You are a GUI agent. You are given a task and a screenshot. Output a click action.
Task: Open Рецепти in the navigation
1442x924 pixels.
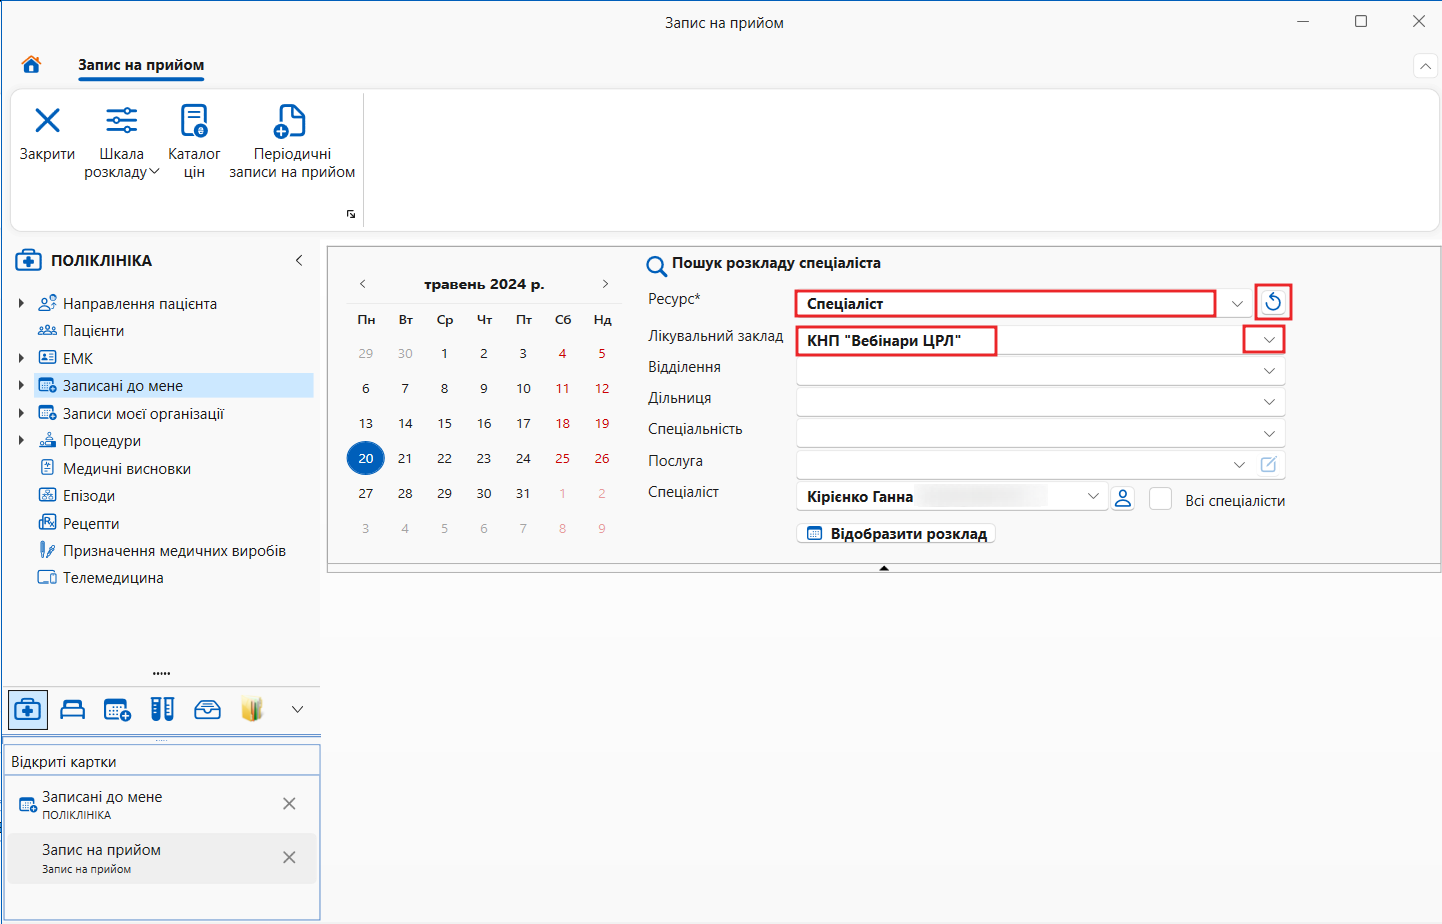[90, 523]
